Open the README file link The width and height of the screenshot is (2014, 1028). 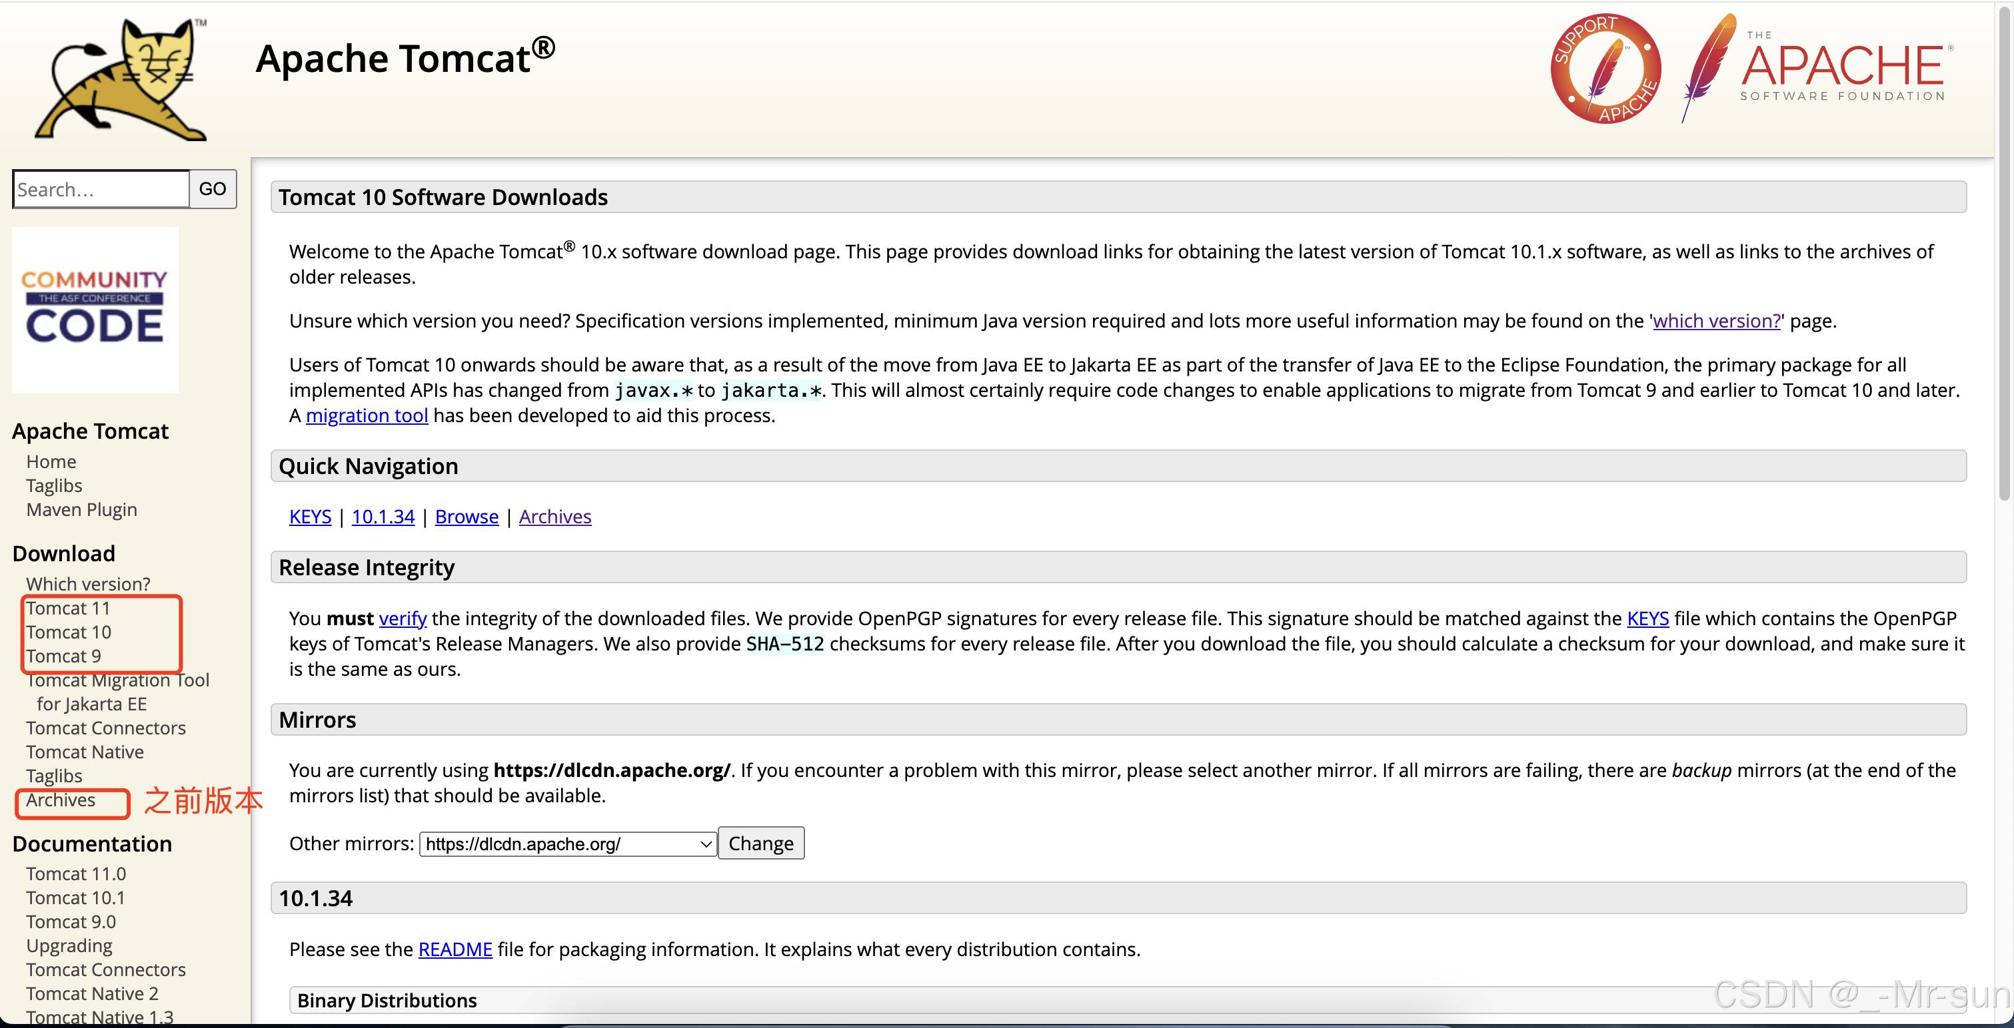(455, 949)
